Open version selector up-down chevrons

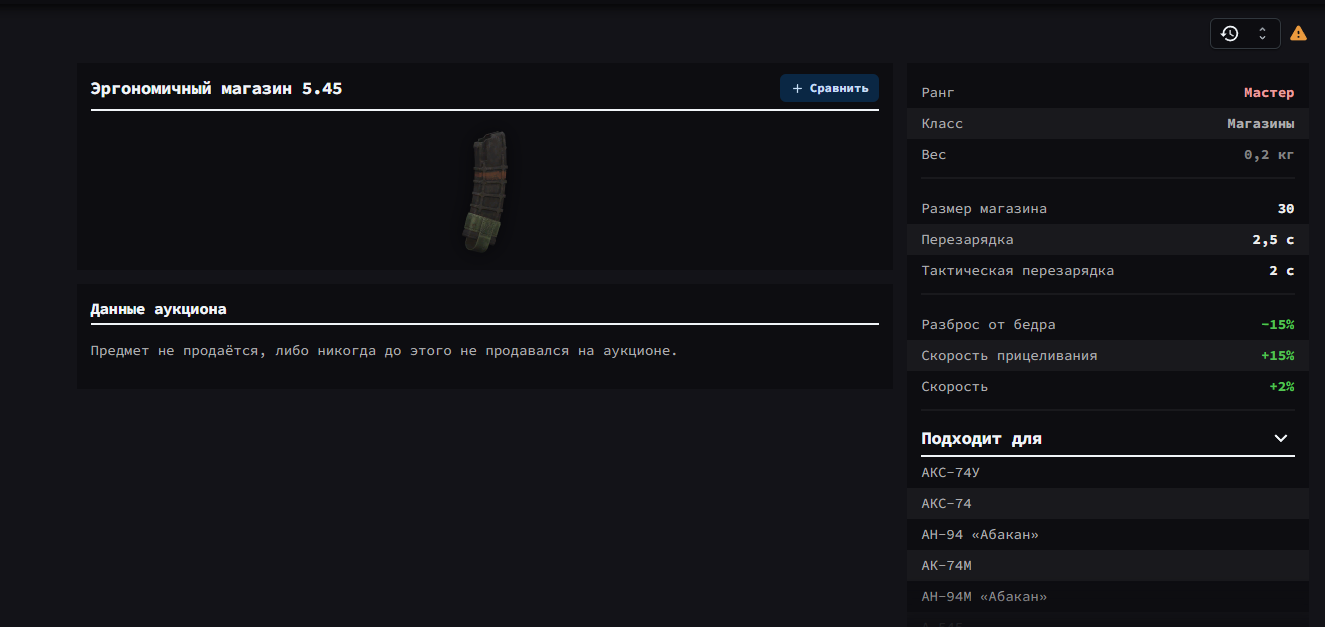tap(1262, 33)
